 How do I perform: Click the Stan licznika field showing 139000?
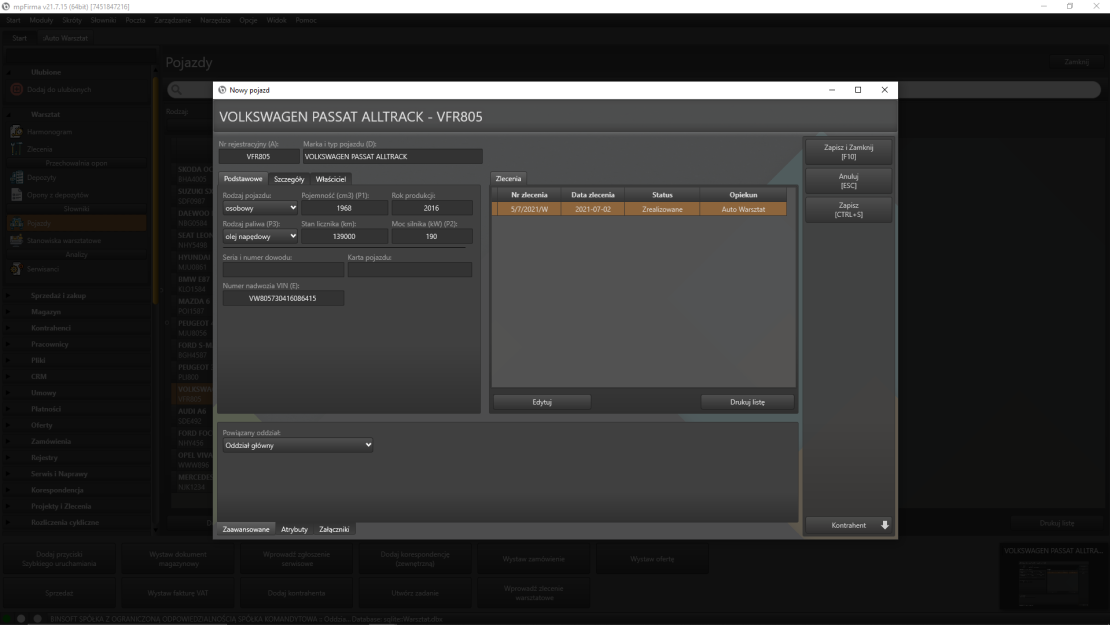[x=344, y=236]
